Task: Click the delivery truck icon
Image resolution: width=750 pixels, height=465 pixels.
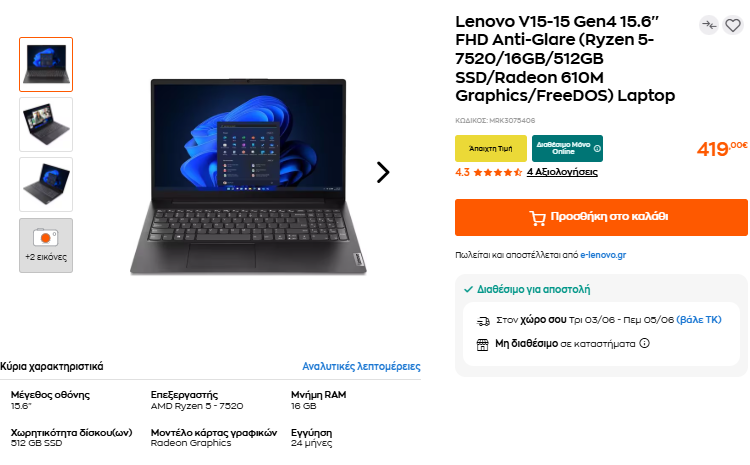Action: click(x=483, y=321)
